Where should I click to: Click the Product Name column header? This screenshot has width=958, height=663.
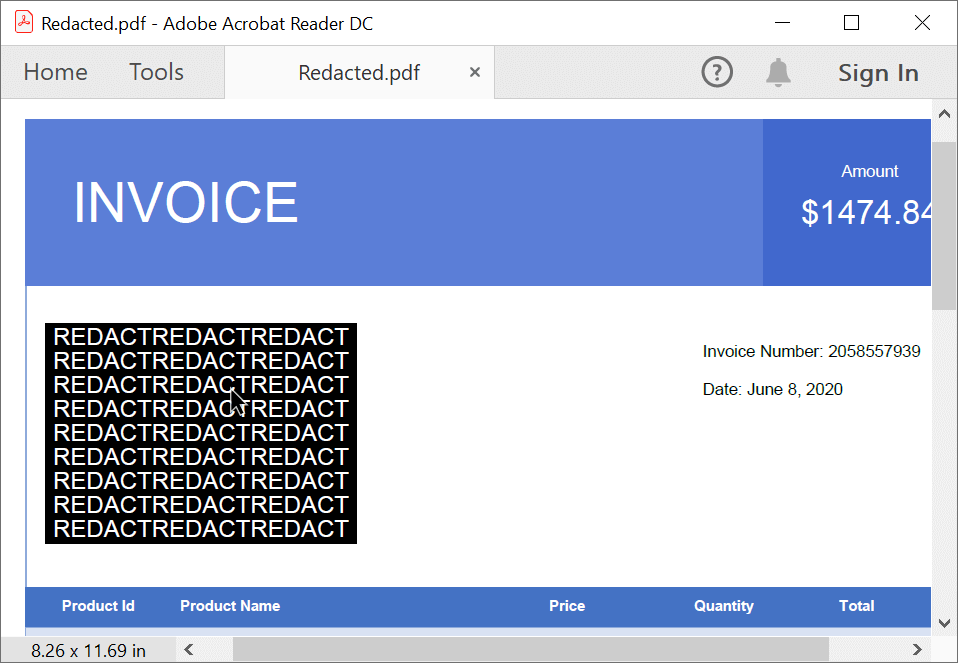point(230,606)
